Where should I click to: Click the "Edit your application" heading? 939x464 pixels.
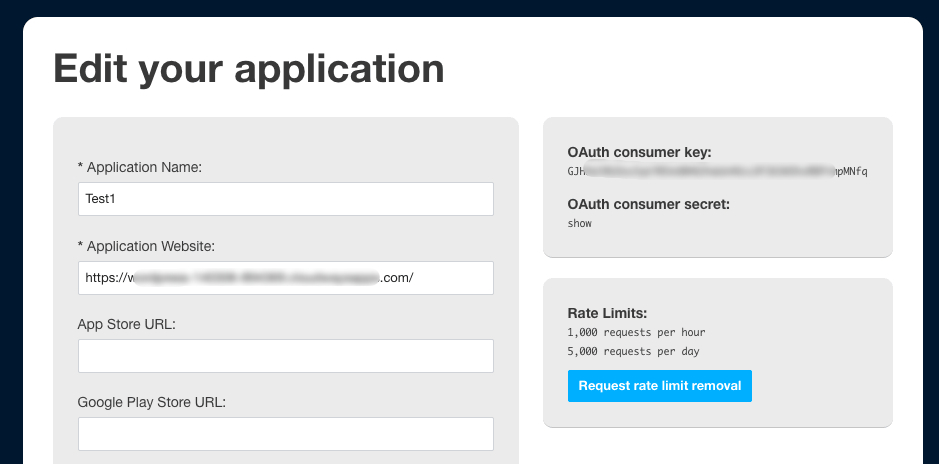click(x=249, y=69)
